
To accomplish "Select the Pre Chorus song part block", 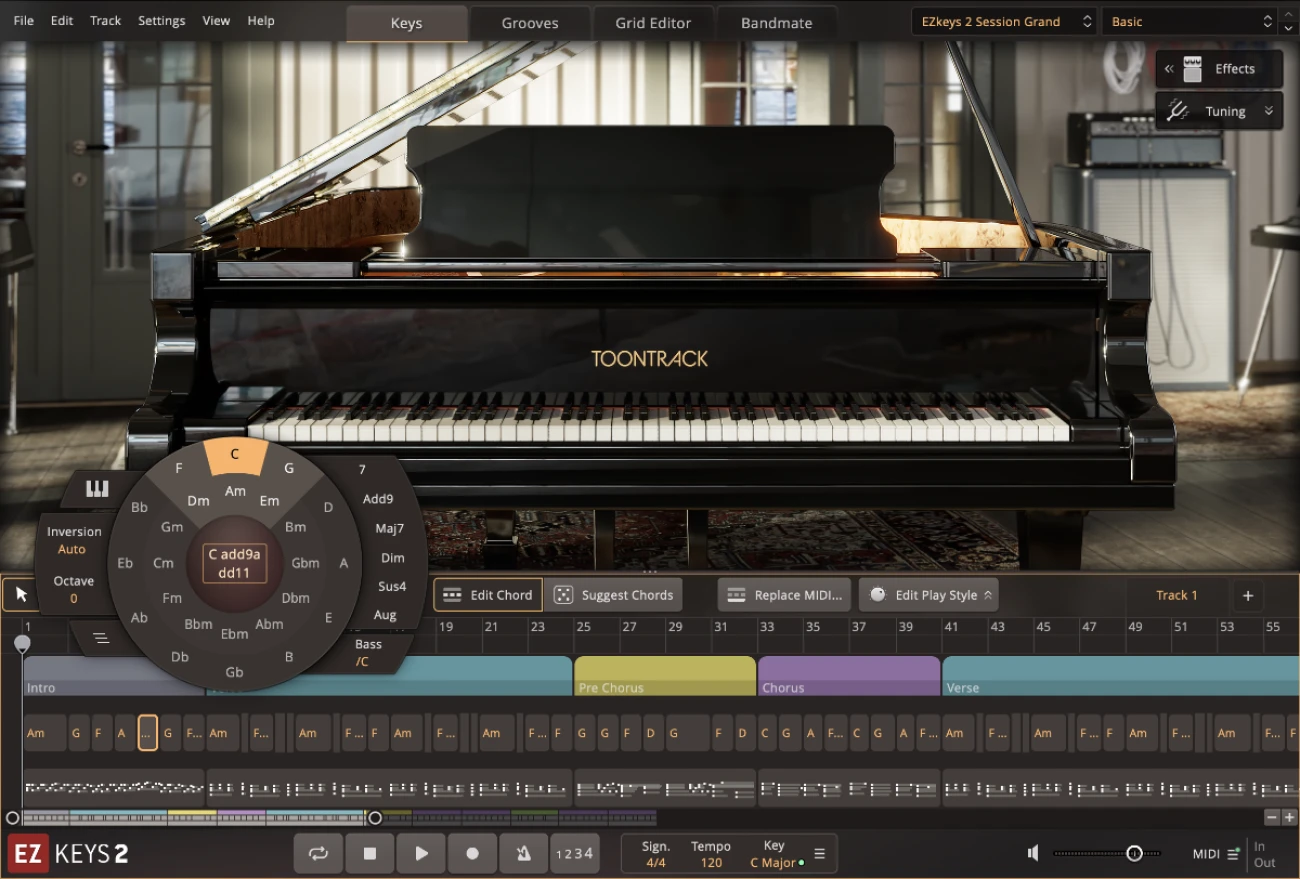I will click(664, 675).
